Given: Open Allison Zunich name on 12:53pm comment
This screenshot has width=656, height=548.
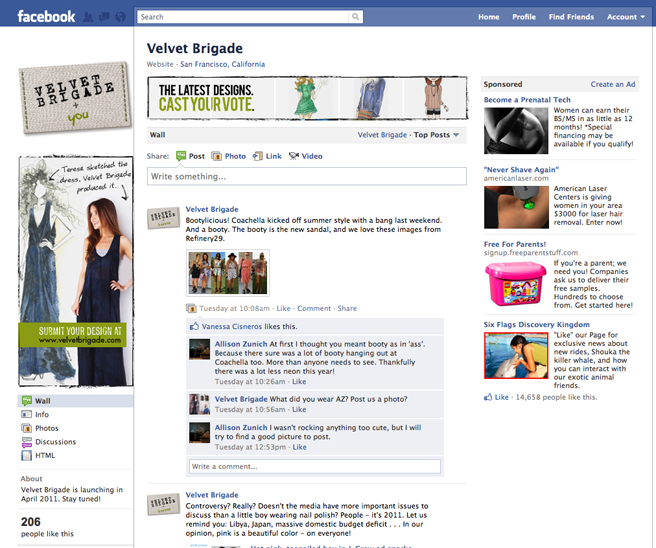Looking at the screenshot, I should point(241,428).
